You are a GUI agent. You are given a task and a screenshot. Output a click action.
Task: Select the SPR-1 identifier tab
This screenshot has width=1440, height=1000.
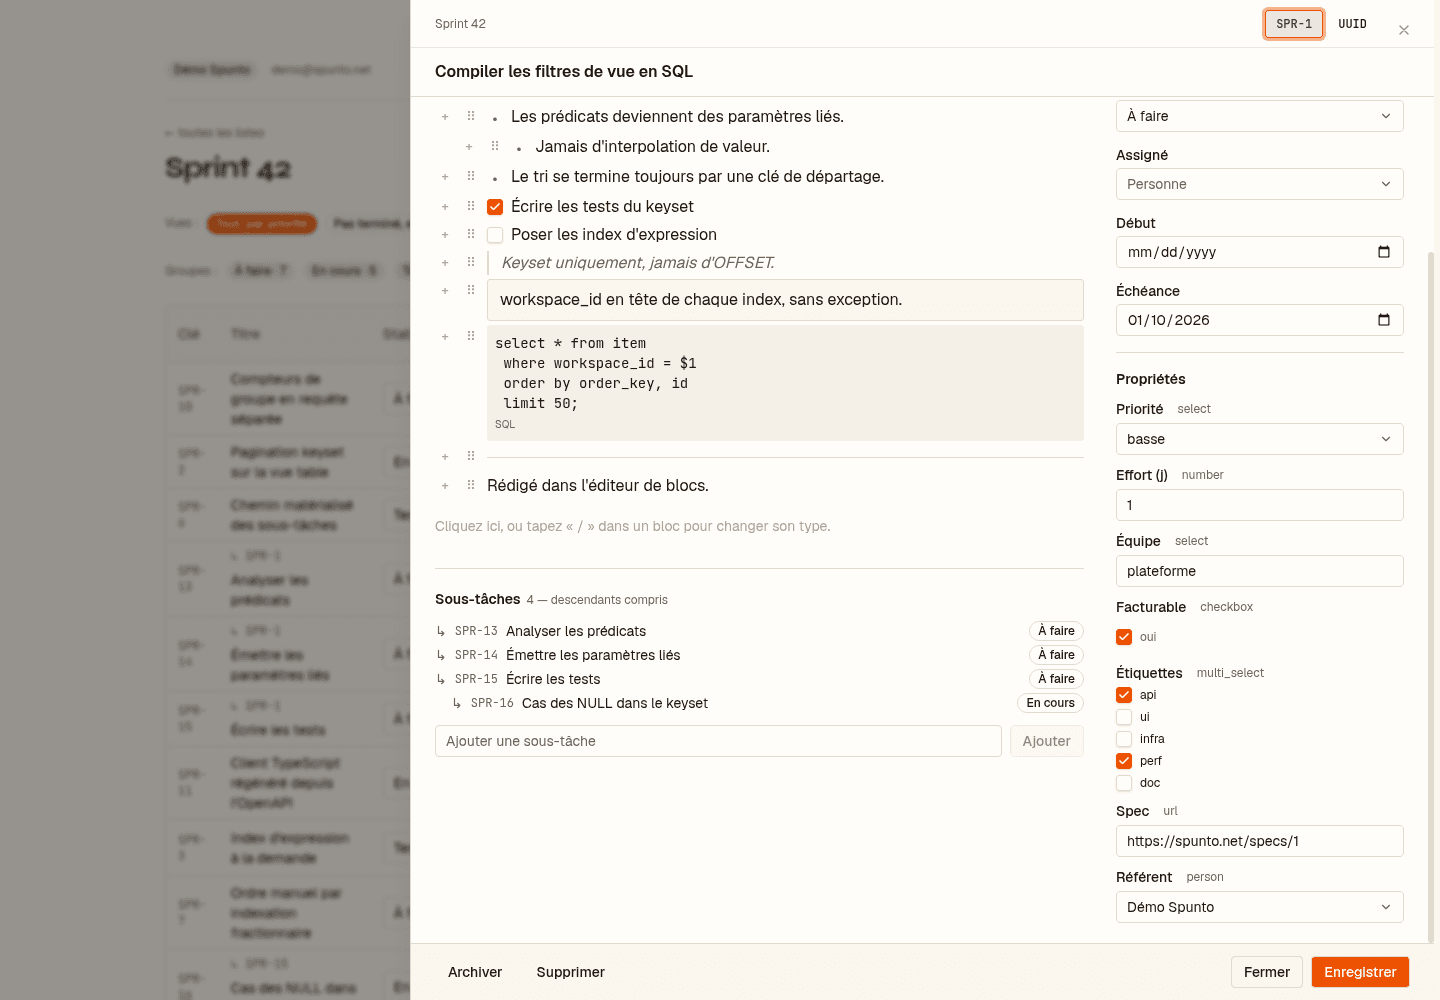(1294, 24)
